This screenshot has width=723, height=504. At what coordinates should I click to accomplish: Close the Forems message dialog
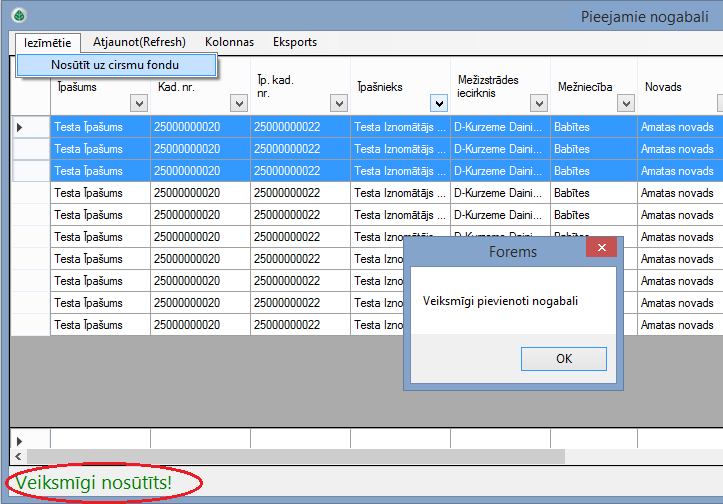(600, 250)
